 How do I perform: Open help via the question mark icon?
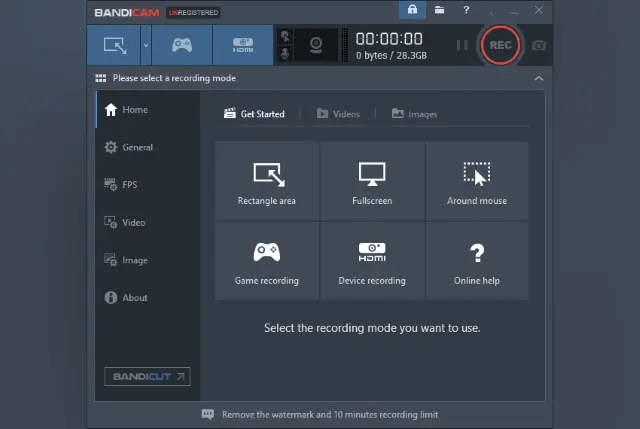(x=467, y=11)
